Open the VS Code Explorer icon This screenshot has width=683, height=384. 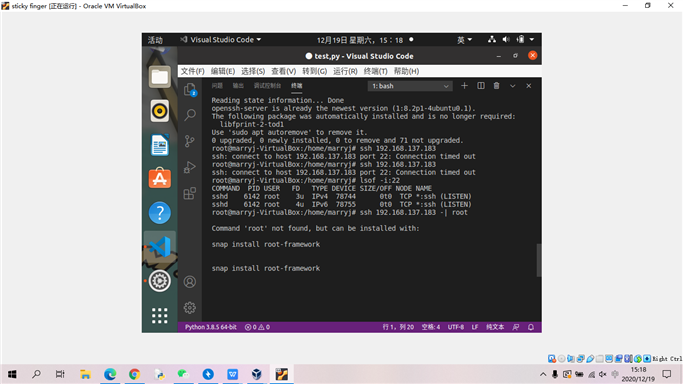coord(190,89)
